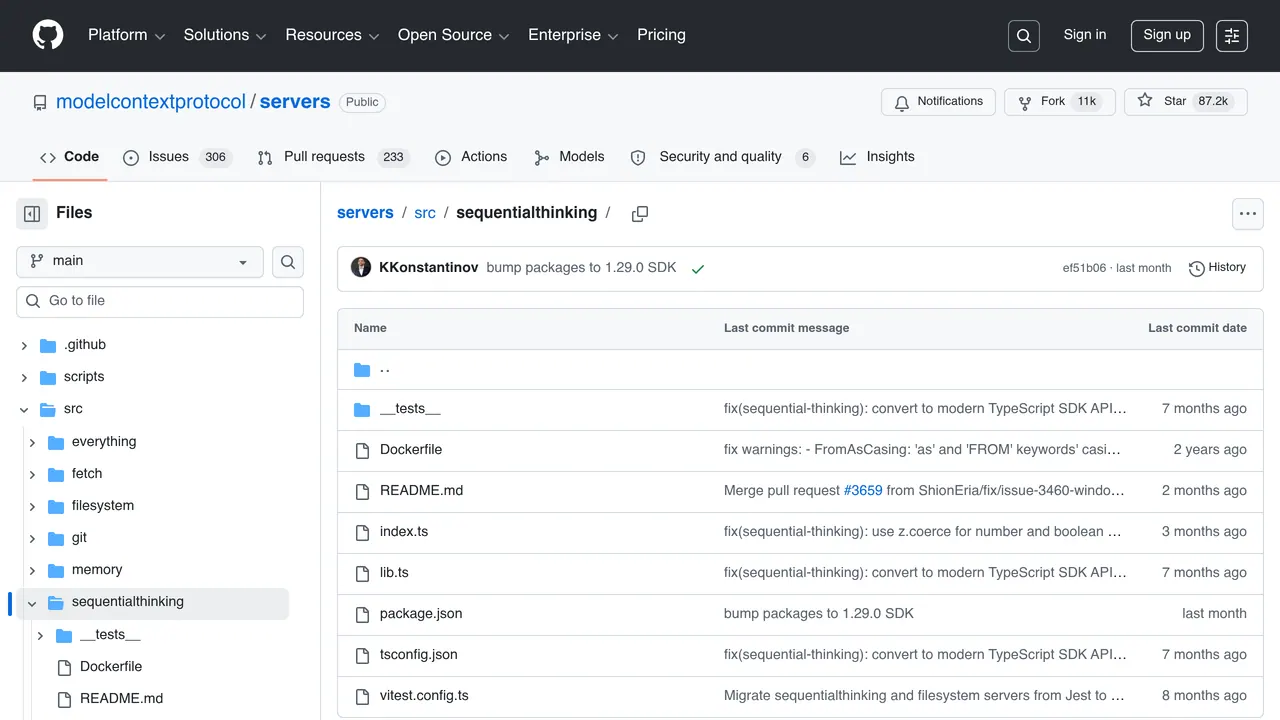Open the search magnifier in header
Image resolution: width=1280 pixels, height=720 pixels.
1024,36
